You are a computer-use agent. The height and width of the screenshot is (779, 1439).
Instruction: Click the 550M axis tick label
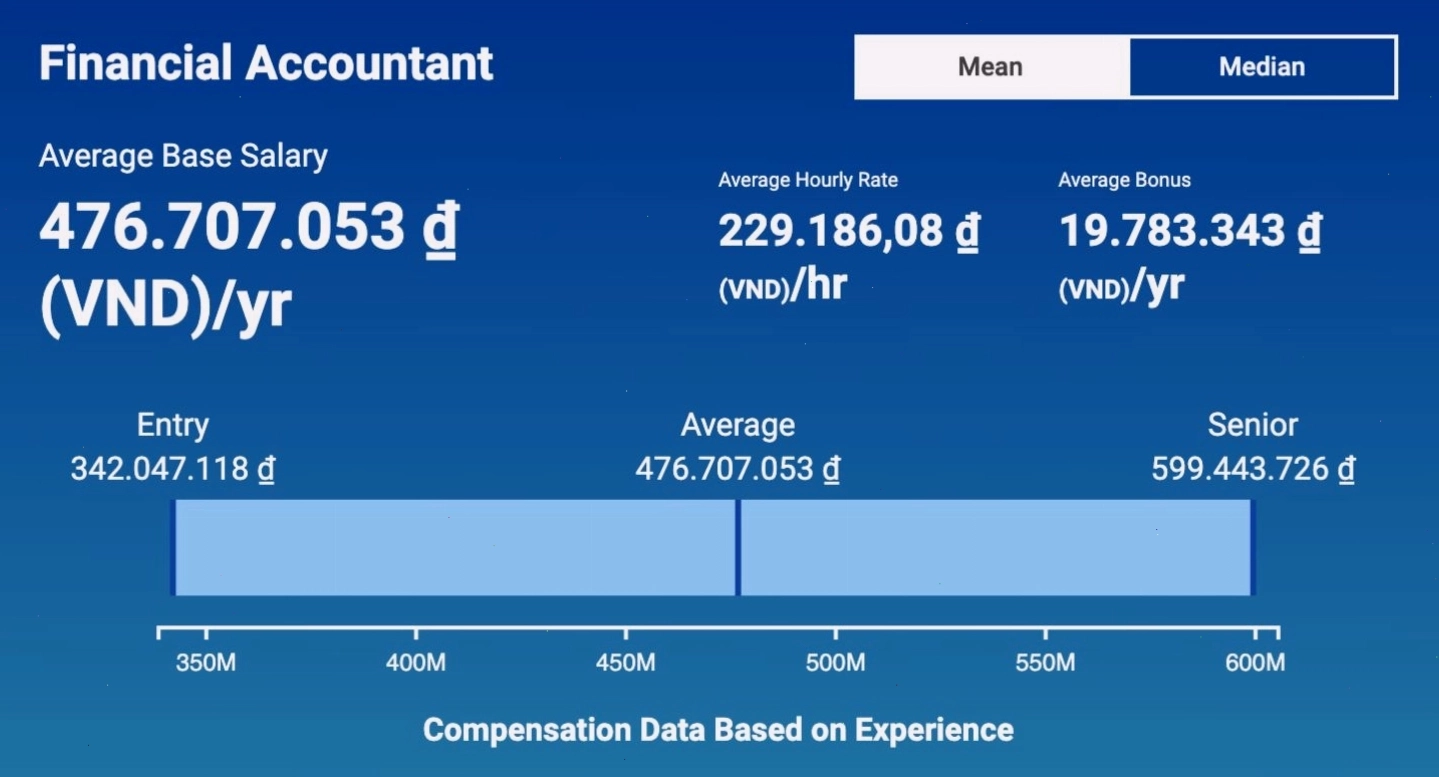(x=1045, y=662)
